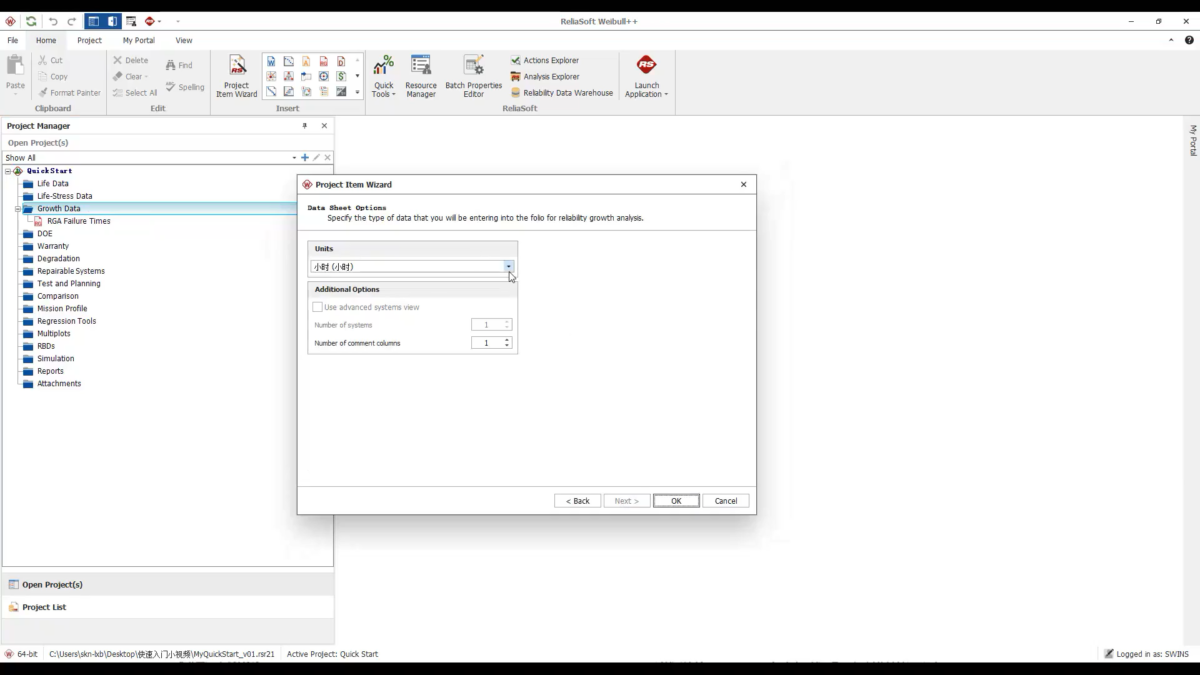Open Actions Explorer
This screenshot has width=1200, height=675.
[x=545, y=60]
